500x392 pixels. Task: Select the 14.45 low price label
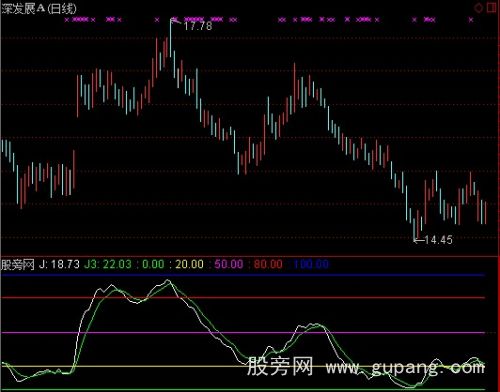[439, 240]
